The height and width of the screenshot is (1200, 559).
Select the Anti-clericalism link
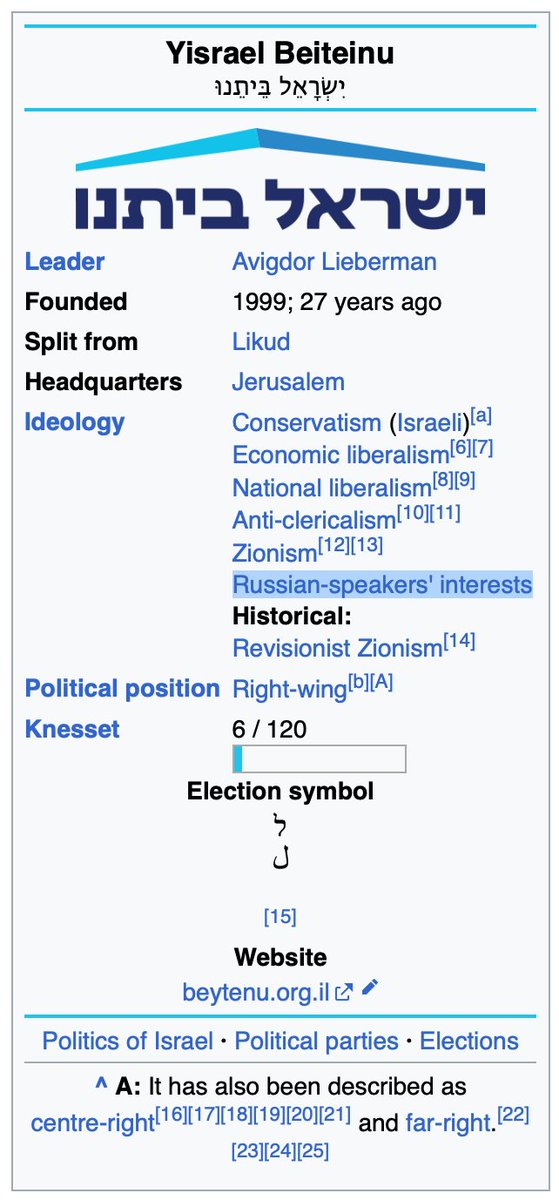[314, 521]
